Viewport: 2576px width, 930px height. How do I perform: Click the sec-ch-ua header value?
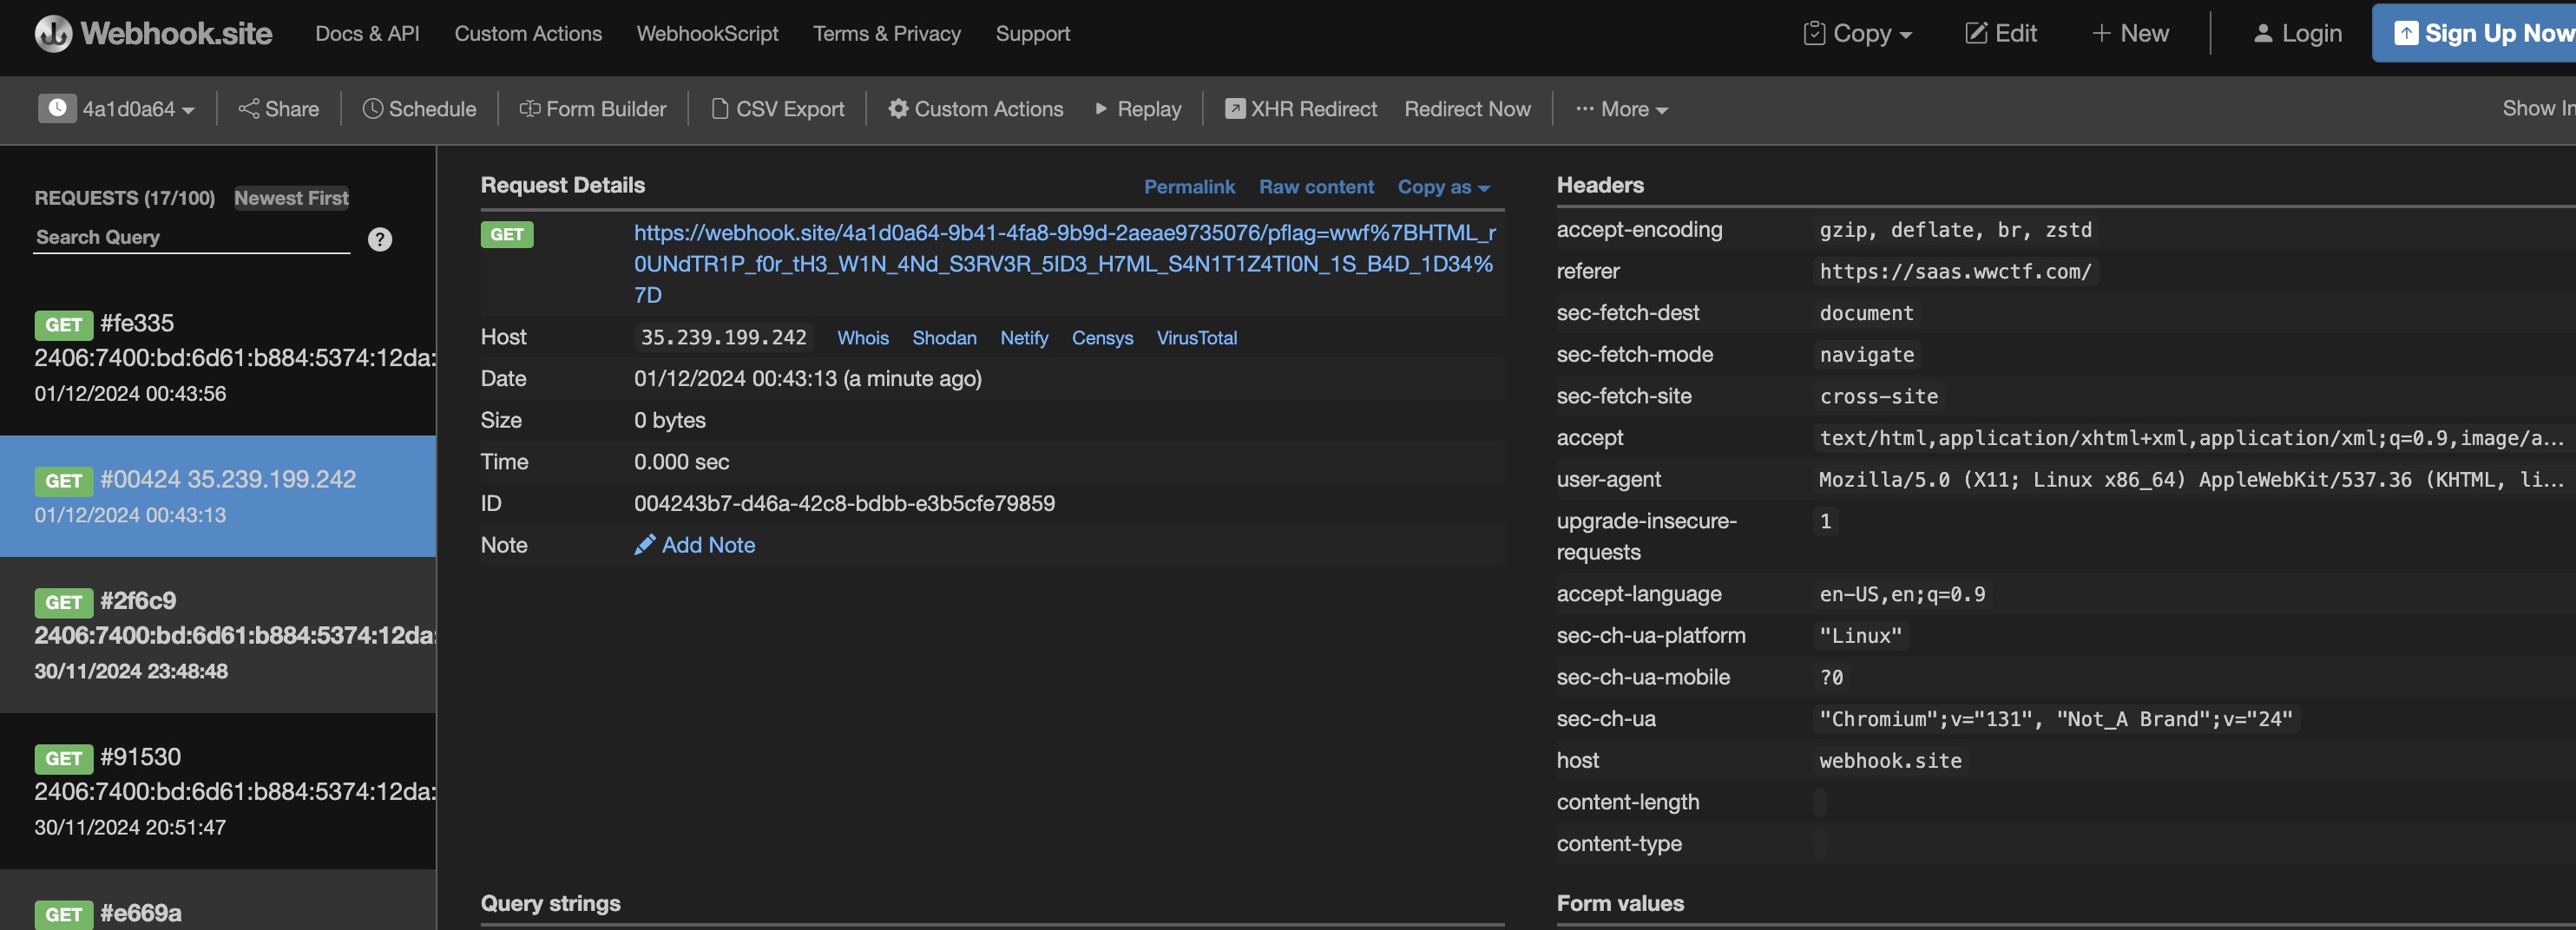click(2055, 719)
